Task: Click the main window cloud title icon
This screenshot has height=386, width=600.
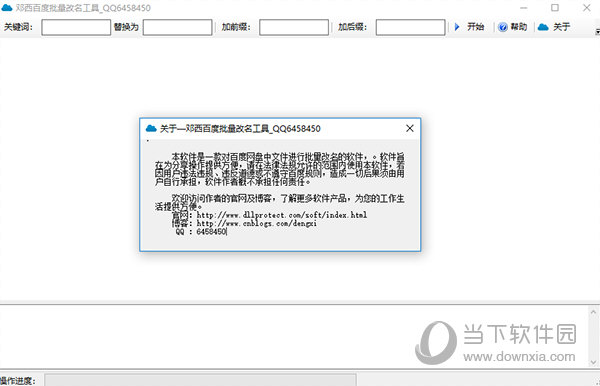Action: pyautogui.click(x=7, y=7)
